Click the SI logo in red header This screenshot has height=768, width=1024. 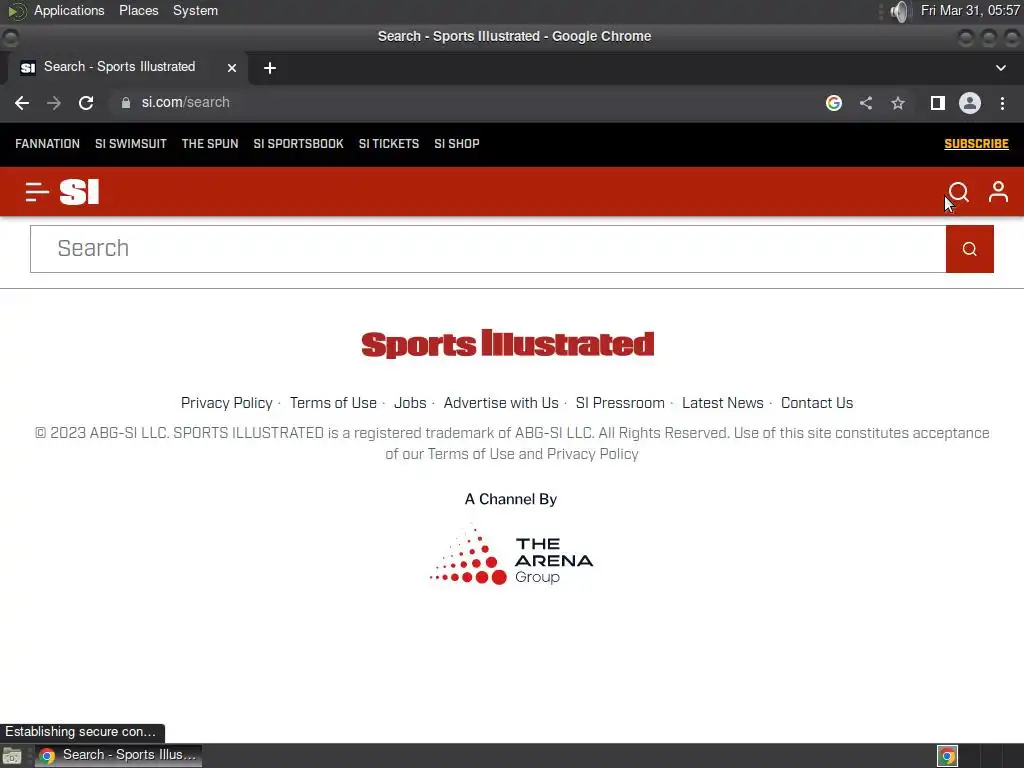(79, 192)
